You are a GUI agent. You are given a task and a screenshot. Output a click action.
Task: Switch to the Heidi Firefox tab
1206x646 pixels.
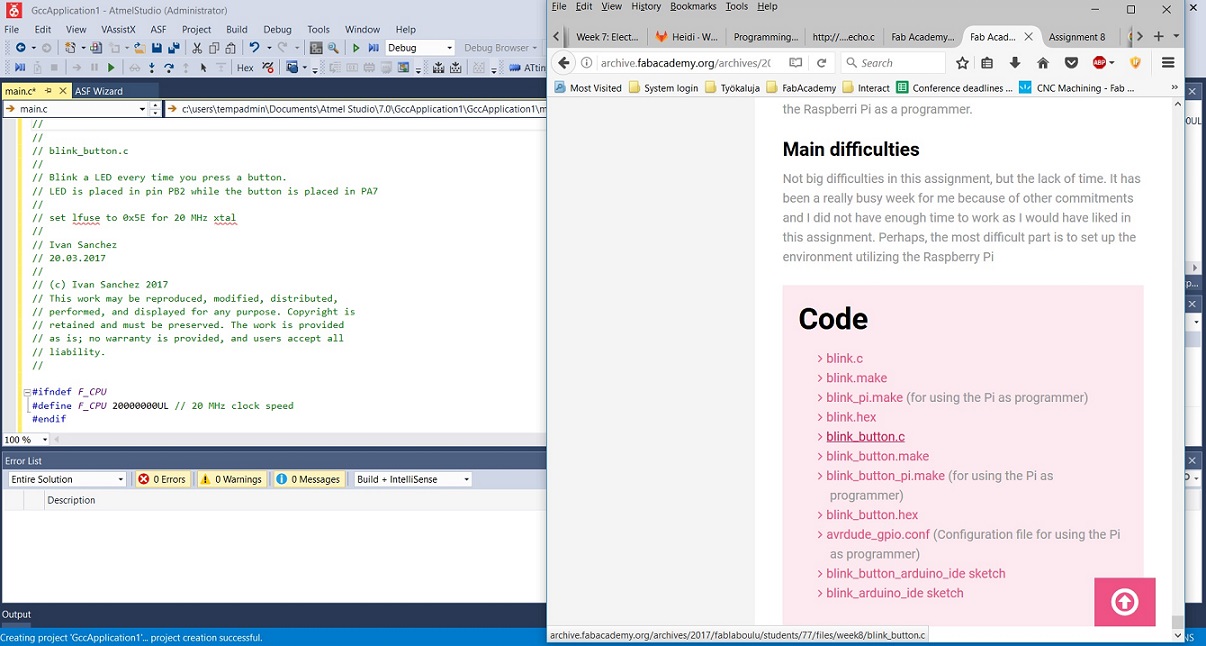(x=687, y=36)
